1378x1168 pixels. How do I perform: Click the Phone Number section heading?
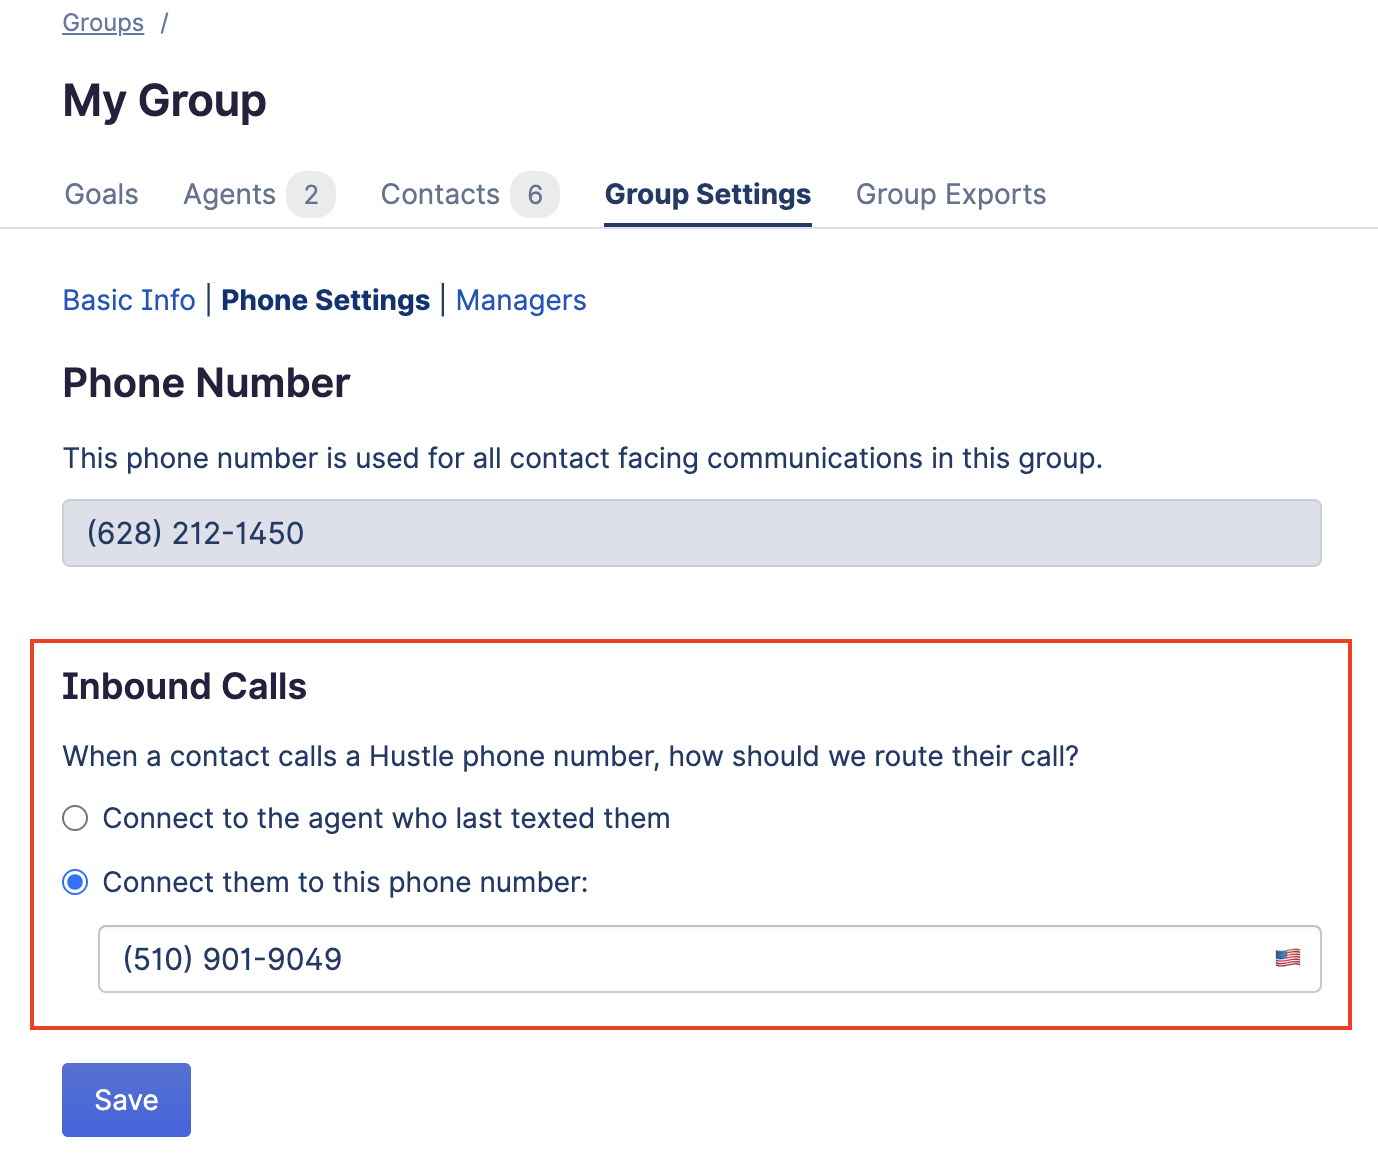pos(207,383)
